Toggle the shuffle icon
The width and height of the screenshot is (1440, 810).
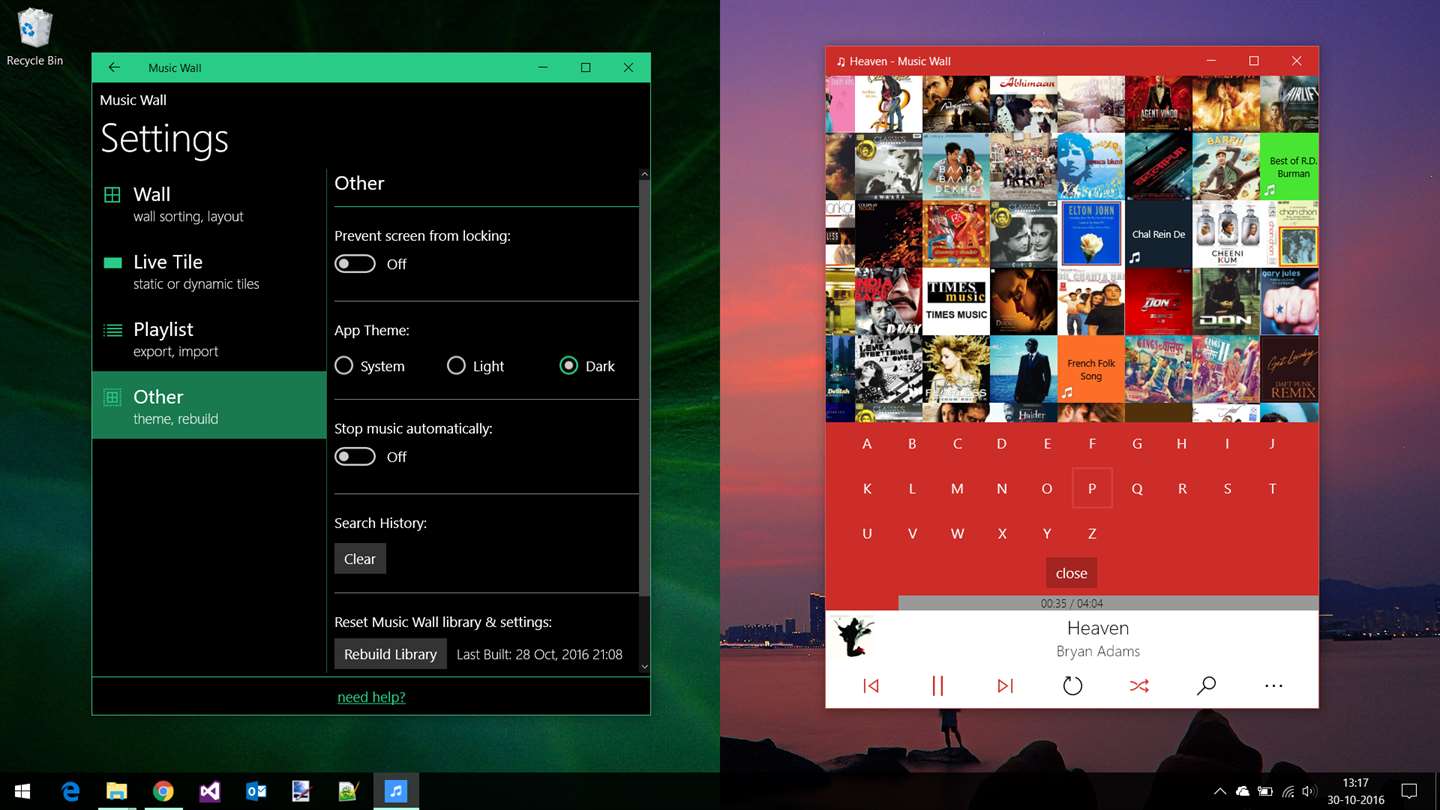pos(1139,686)
